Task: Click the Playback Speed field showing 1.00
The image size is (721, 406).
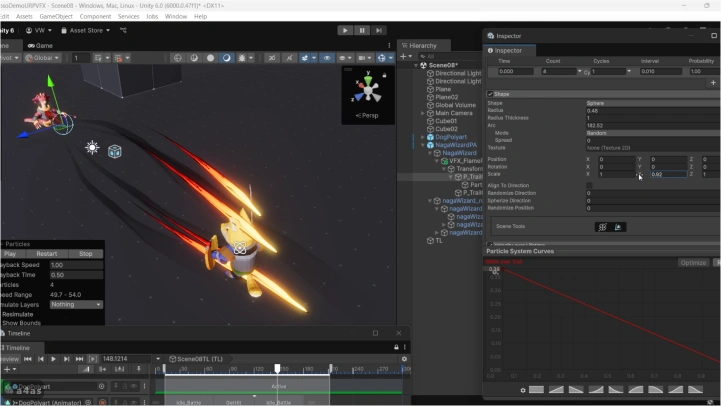Action: pyautogui.click(x=76, y=265)
